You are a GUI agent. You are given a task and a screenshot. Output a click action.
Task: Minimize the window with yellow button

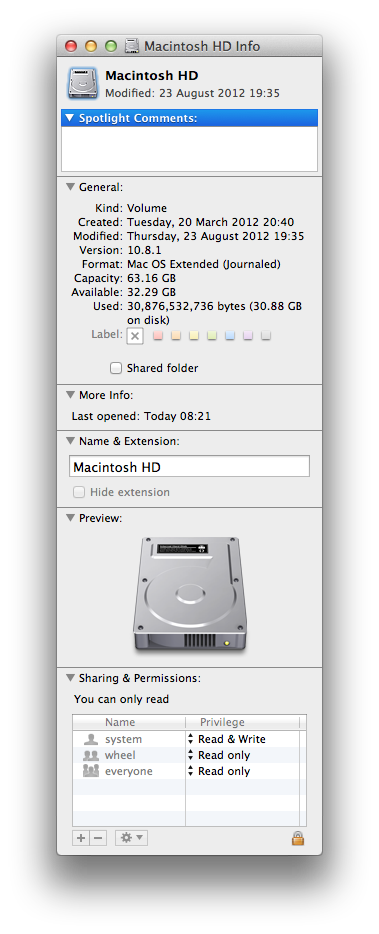pyautogui.click(x=91, y=46)
